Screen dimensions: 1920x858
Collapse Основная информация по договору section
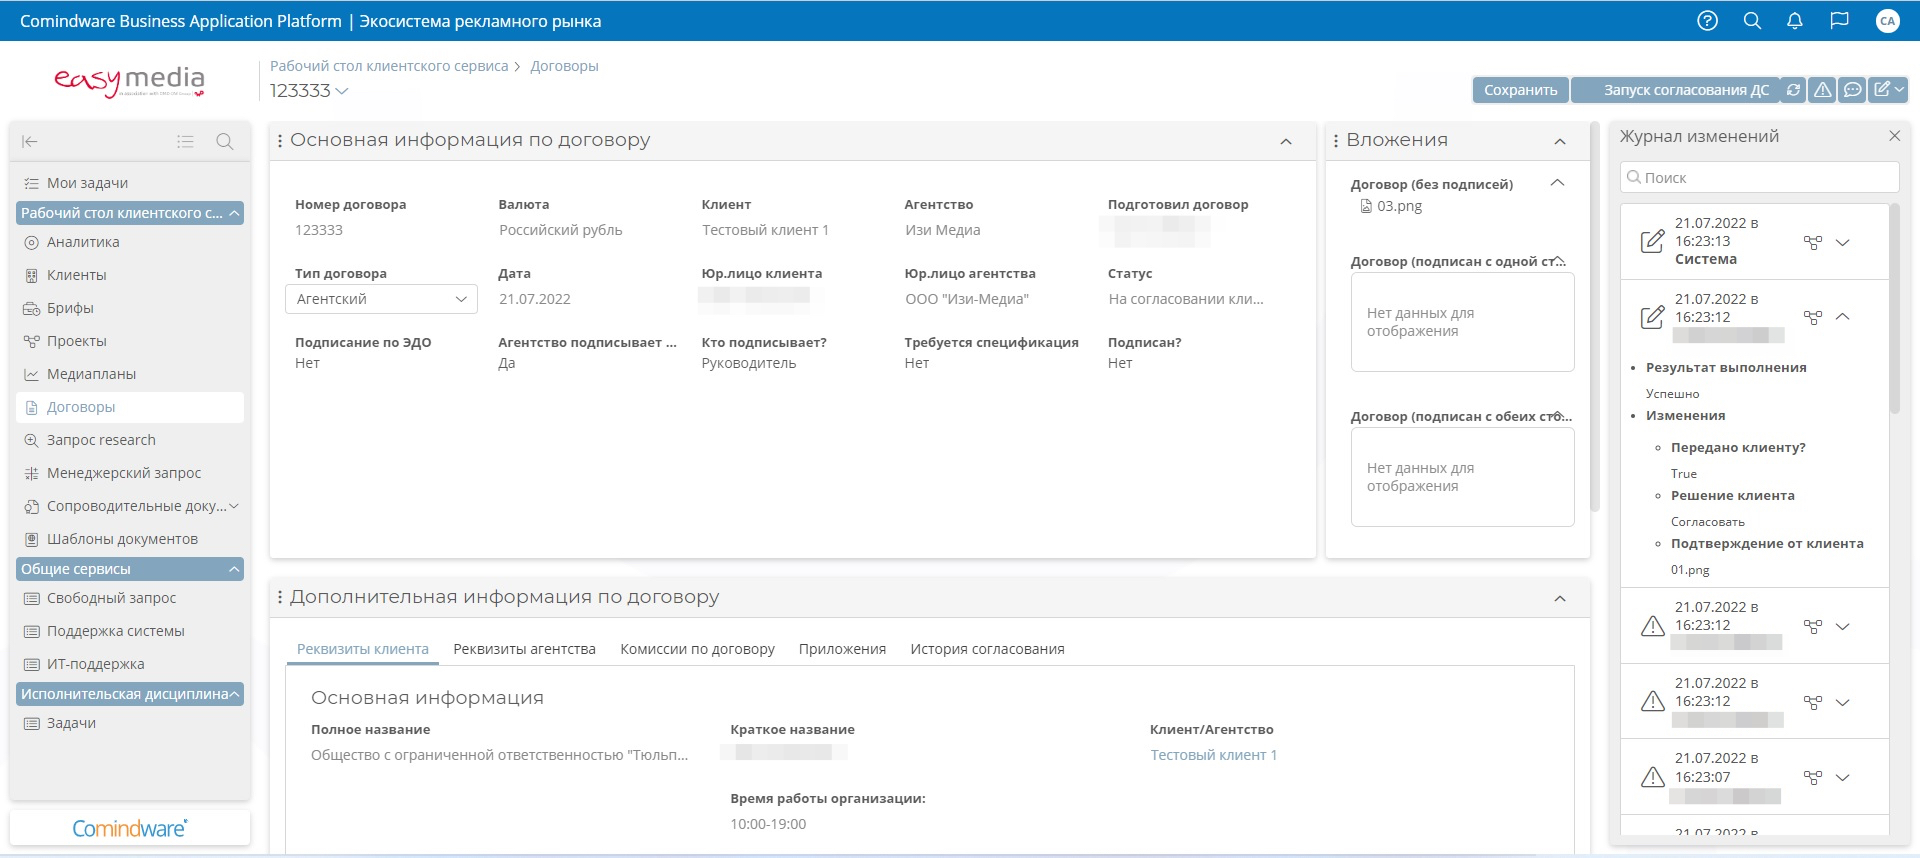coord(1286,142)
